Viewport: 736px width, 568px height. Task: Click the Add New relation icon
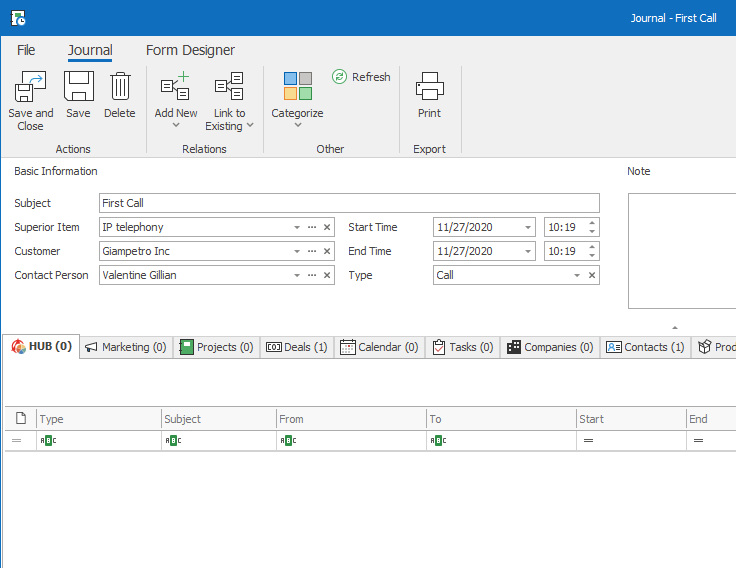[x=176, y=86]
